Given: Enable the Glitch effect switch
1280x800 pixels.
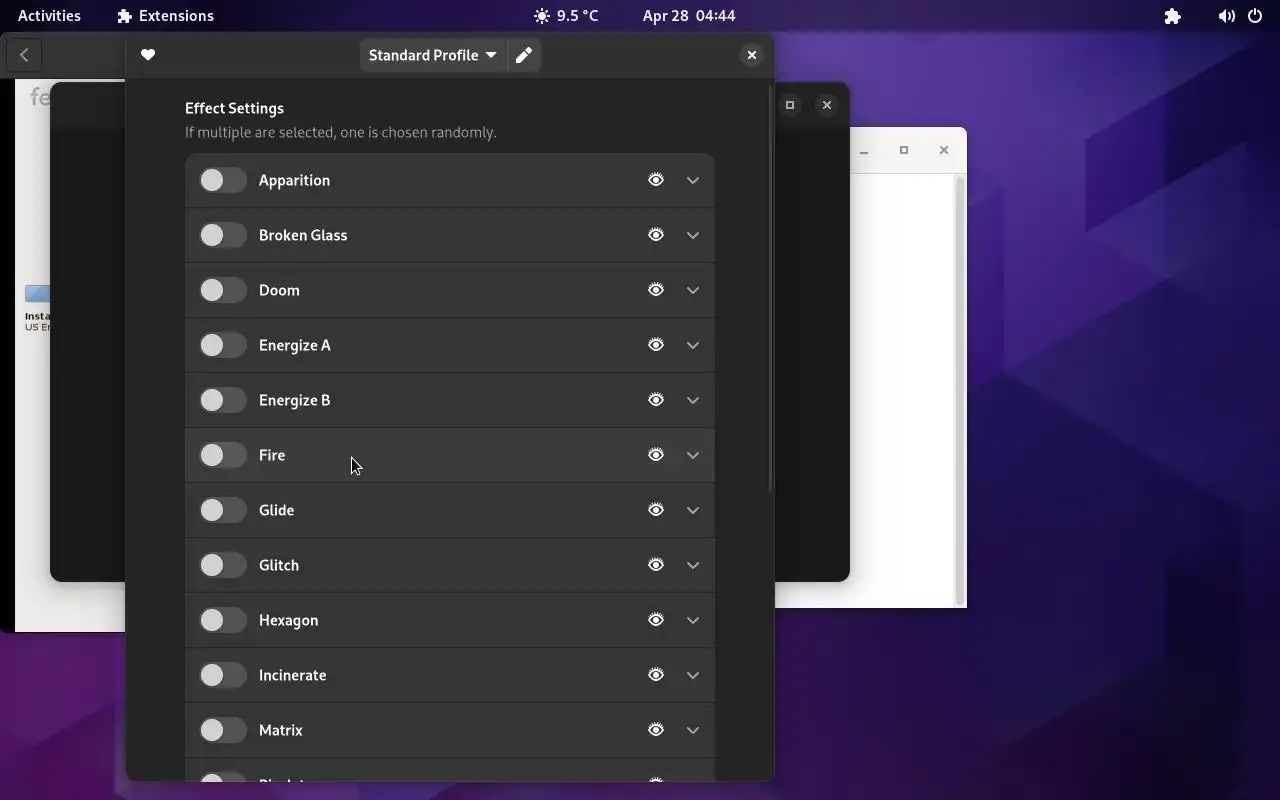Looking at the screenshot, I should pos(222,565).
